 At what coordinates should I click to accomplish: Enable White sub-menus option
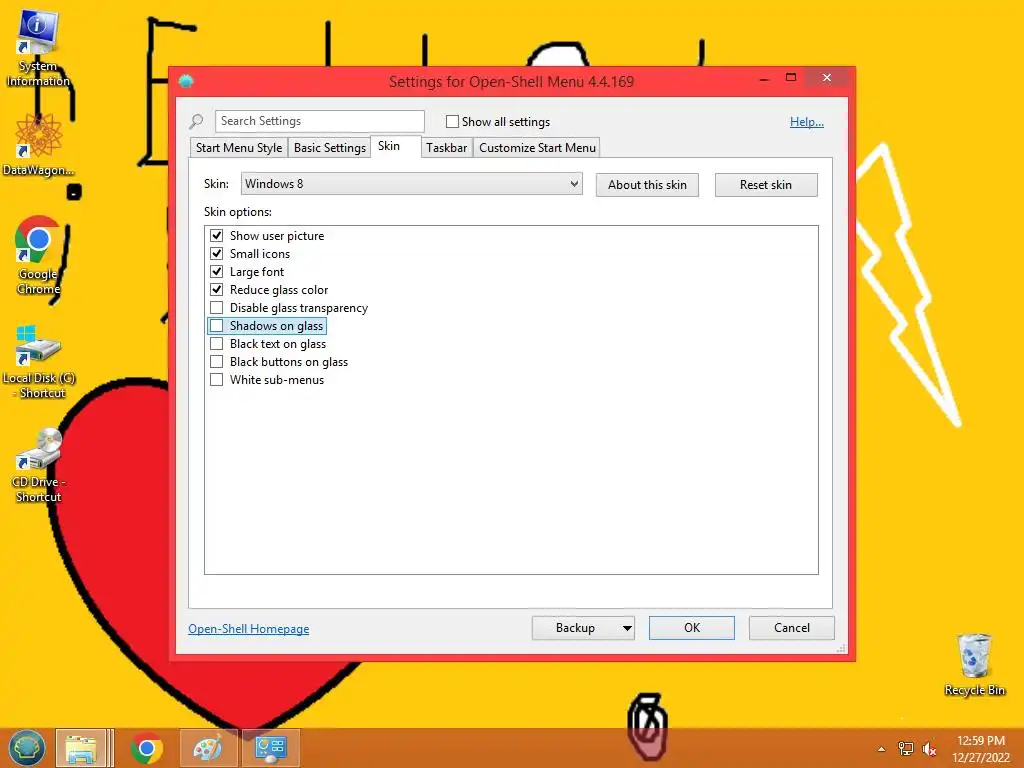click(216, 379)
